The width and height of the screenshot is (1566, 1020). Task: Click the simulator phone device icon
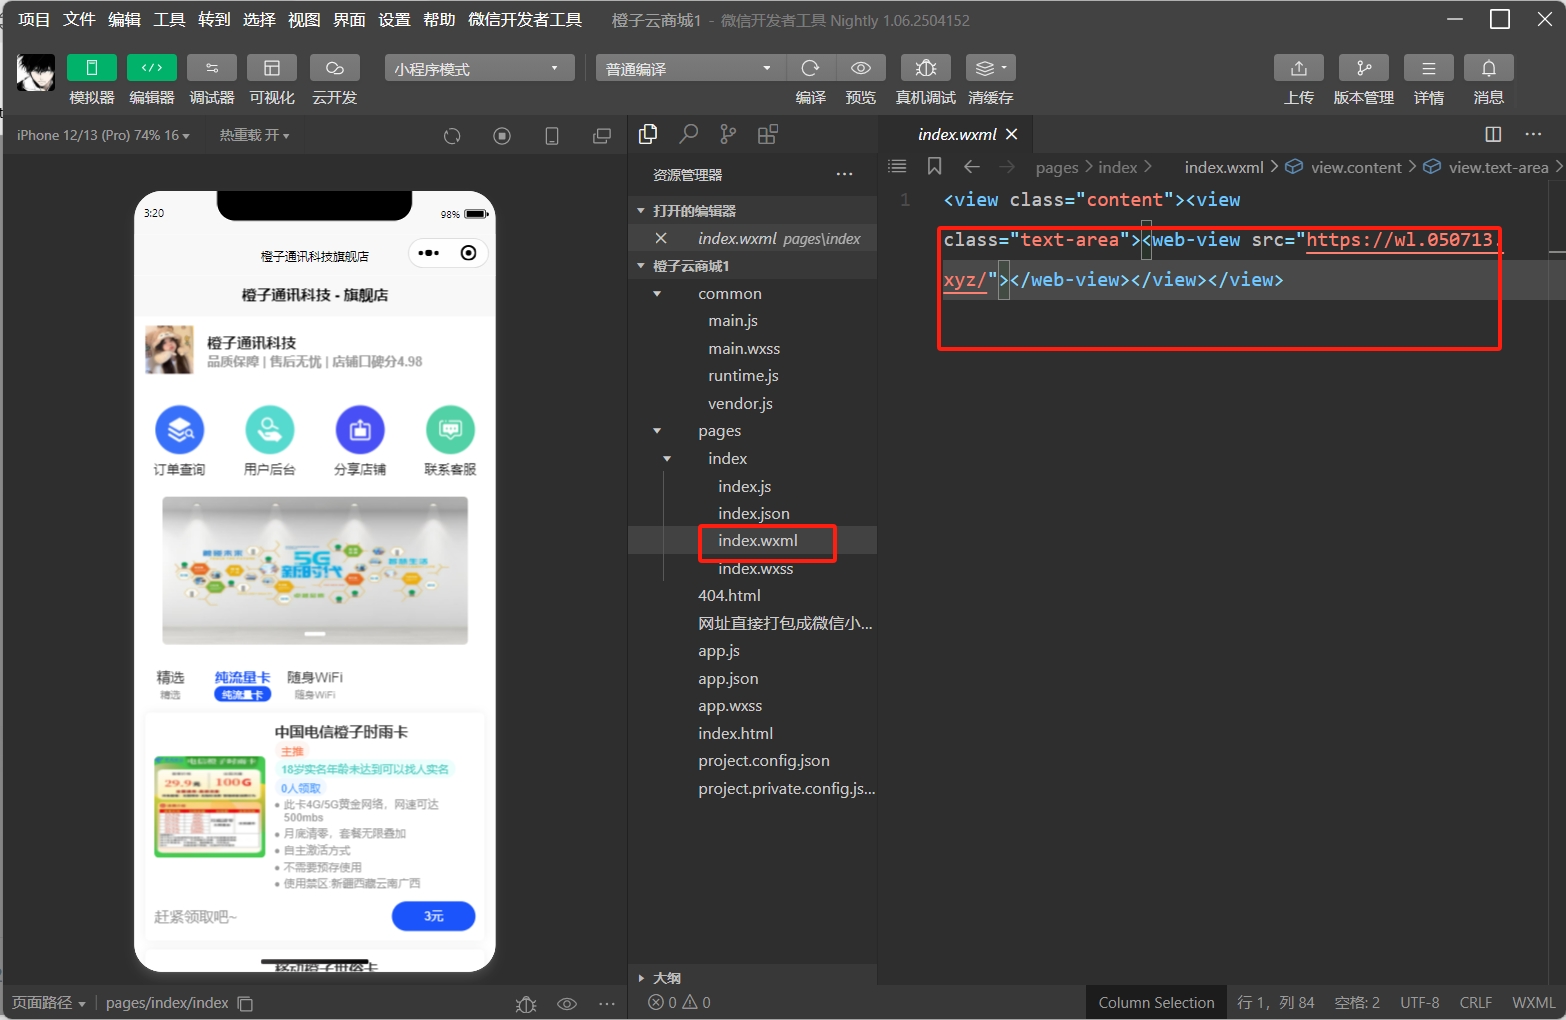pos(552,136)
